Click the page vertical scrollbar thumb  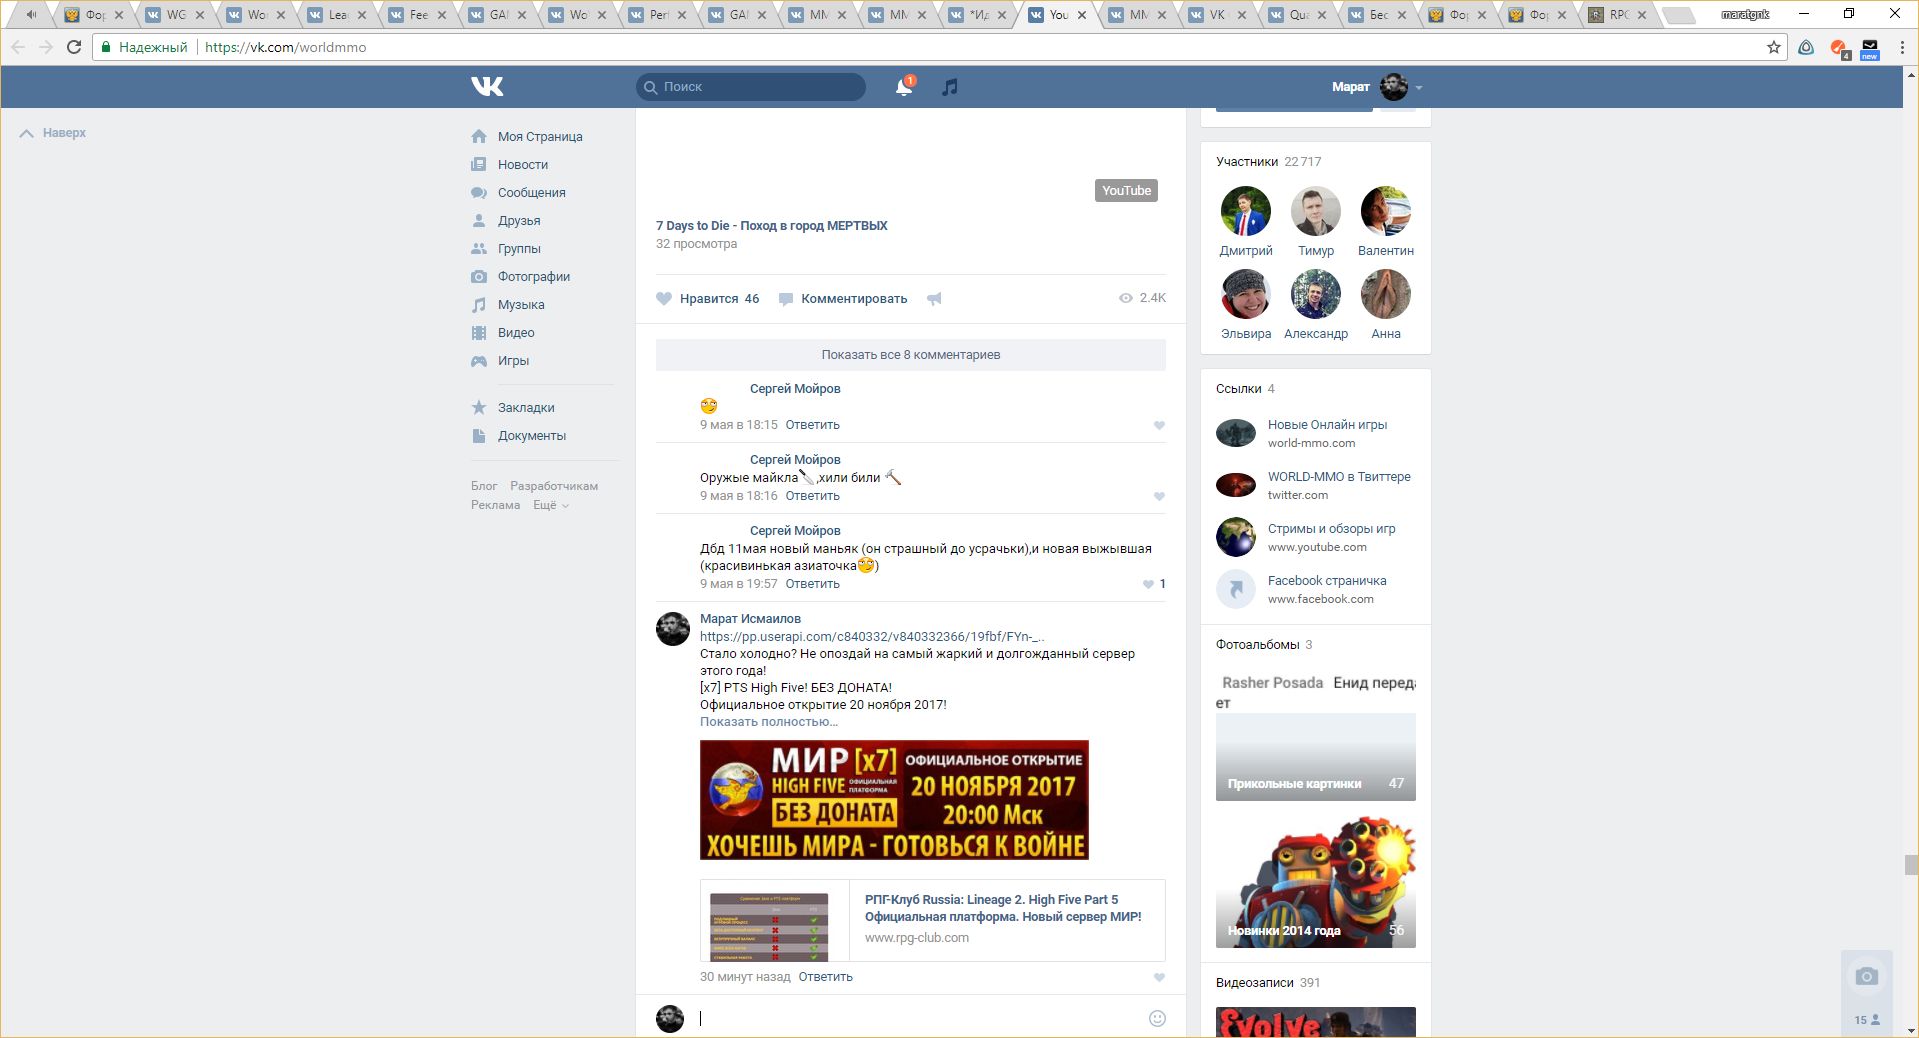click(x=1911, y=865)
